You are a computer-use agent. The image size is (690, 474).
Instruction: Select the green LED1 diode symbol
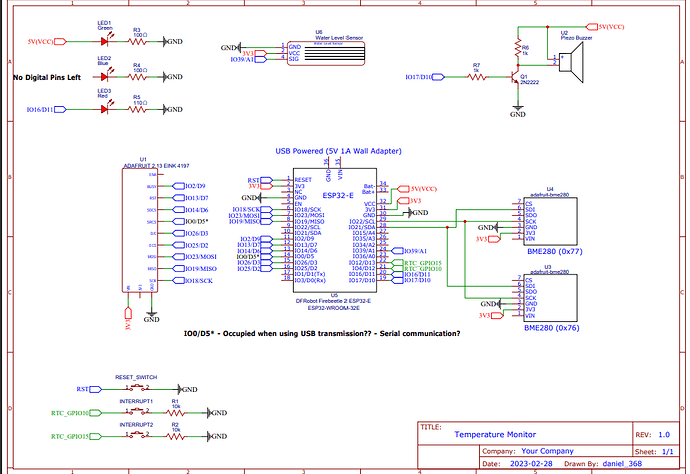pos(105,40)
